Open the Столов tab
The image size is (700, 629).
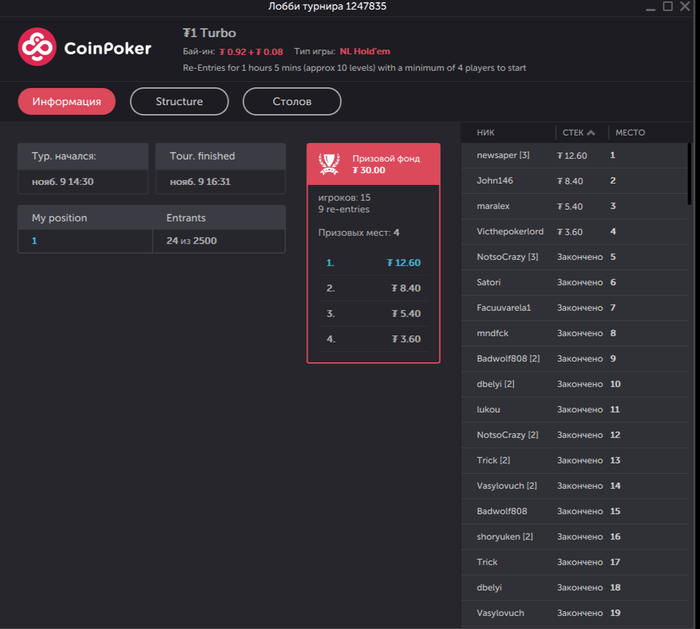click(292, 101)
